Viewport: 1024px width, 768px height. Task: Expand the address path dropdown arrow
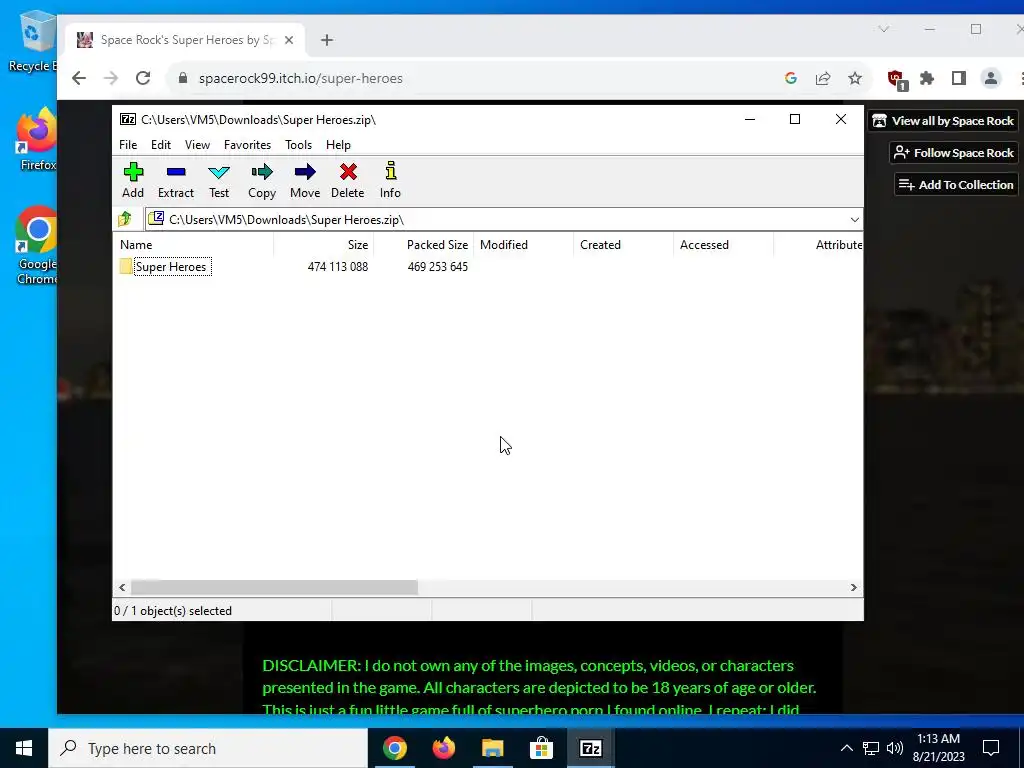(854, 219)
